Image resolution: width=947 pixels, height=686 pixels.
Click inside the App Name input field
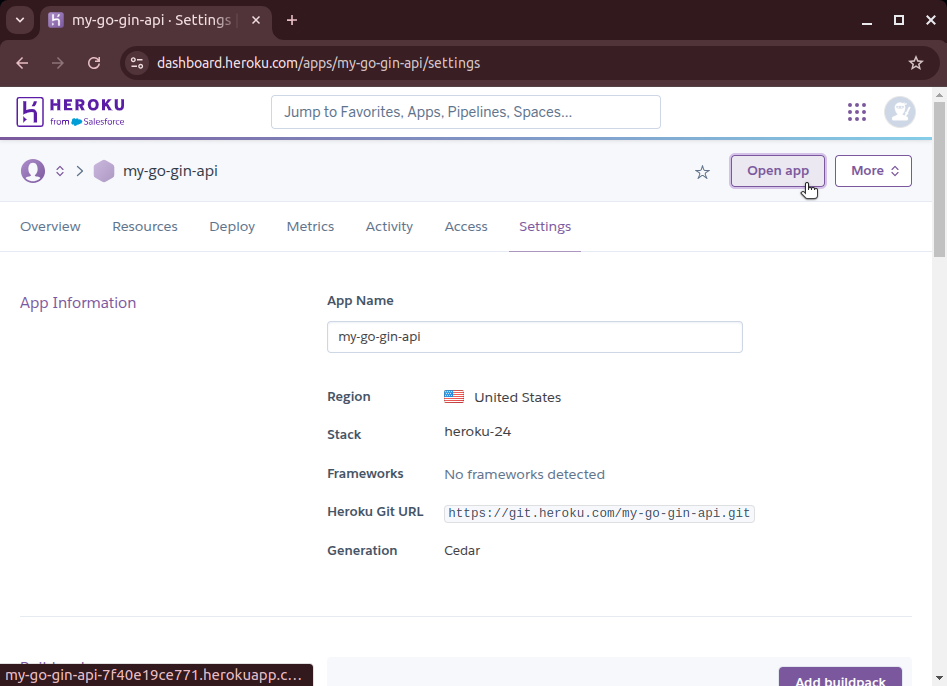(534, 337)
